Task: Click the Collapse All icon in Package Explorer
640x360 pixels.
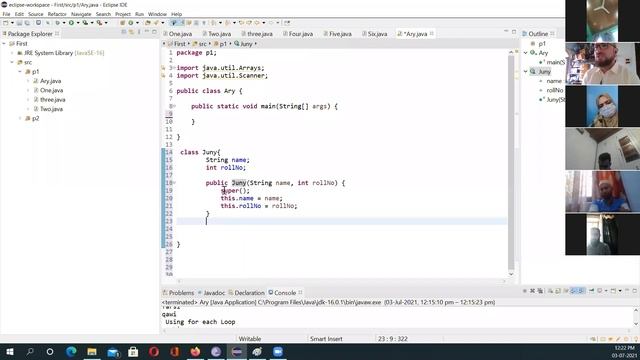Action: [124, 32]
